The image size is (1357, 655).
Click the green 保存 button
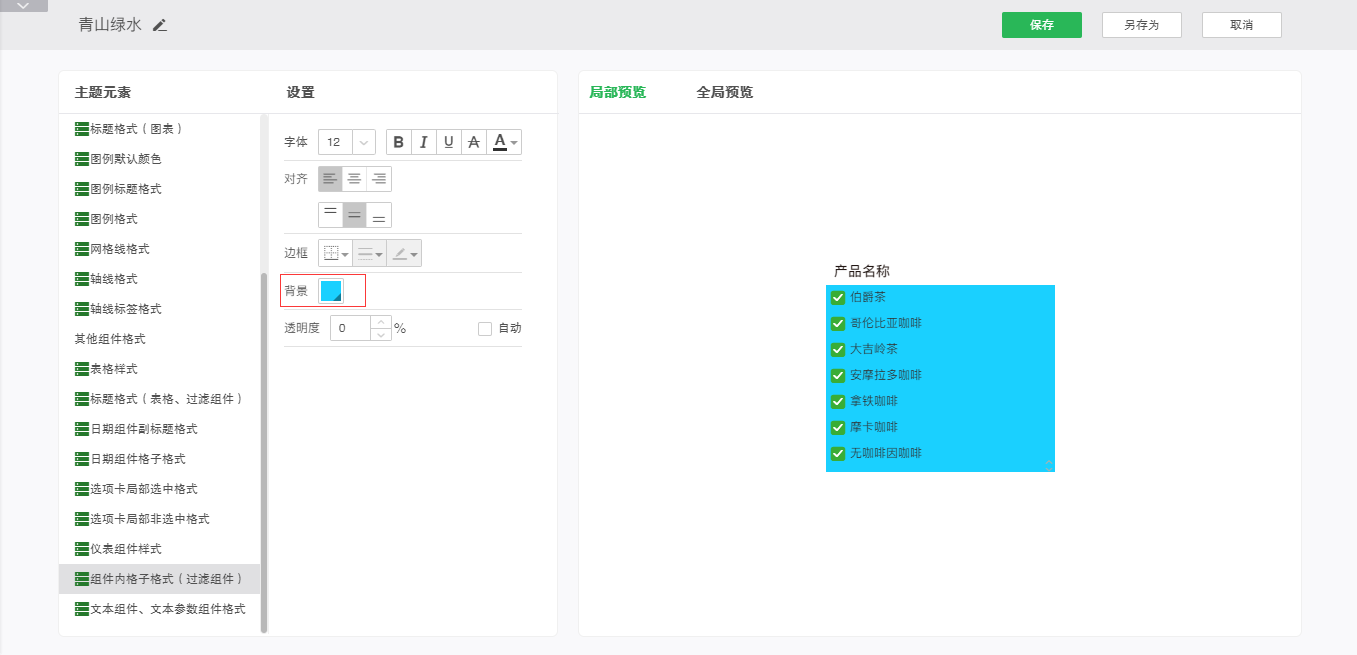tap(1041, 25)
